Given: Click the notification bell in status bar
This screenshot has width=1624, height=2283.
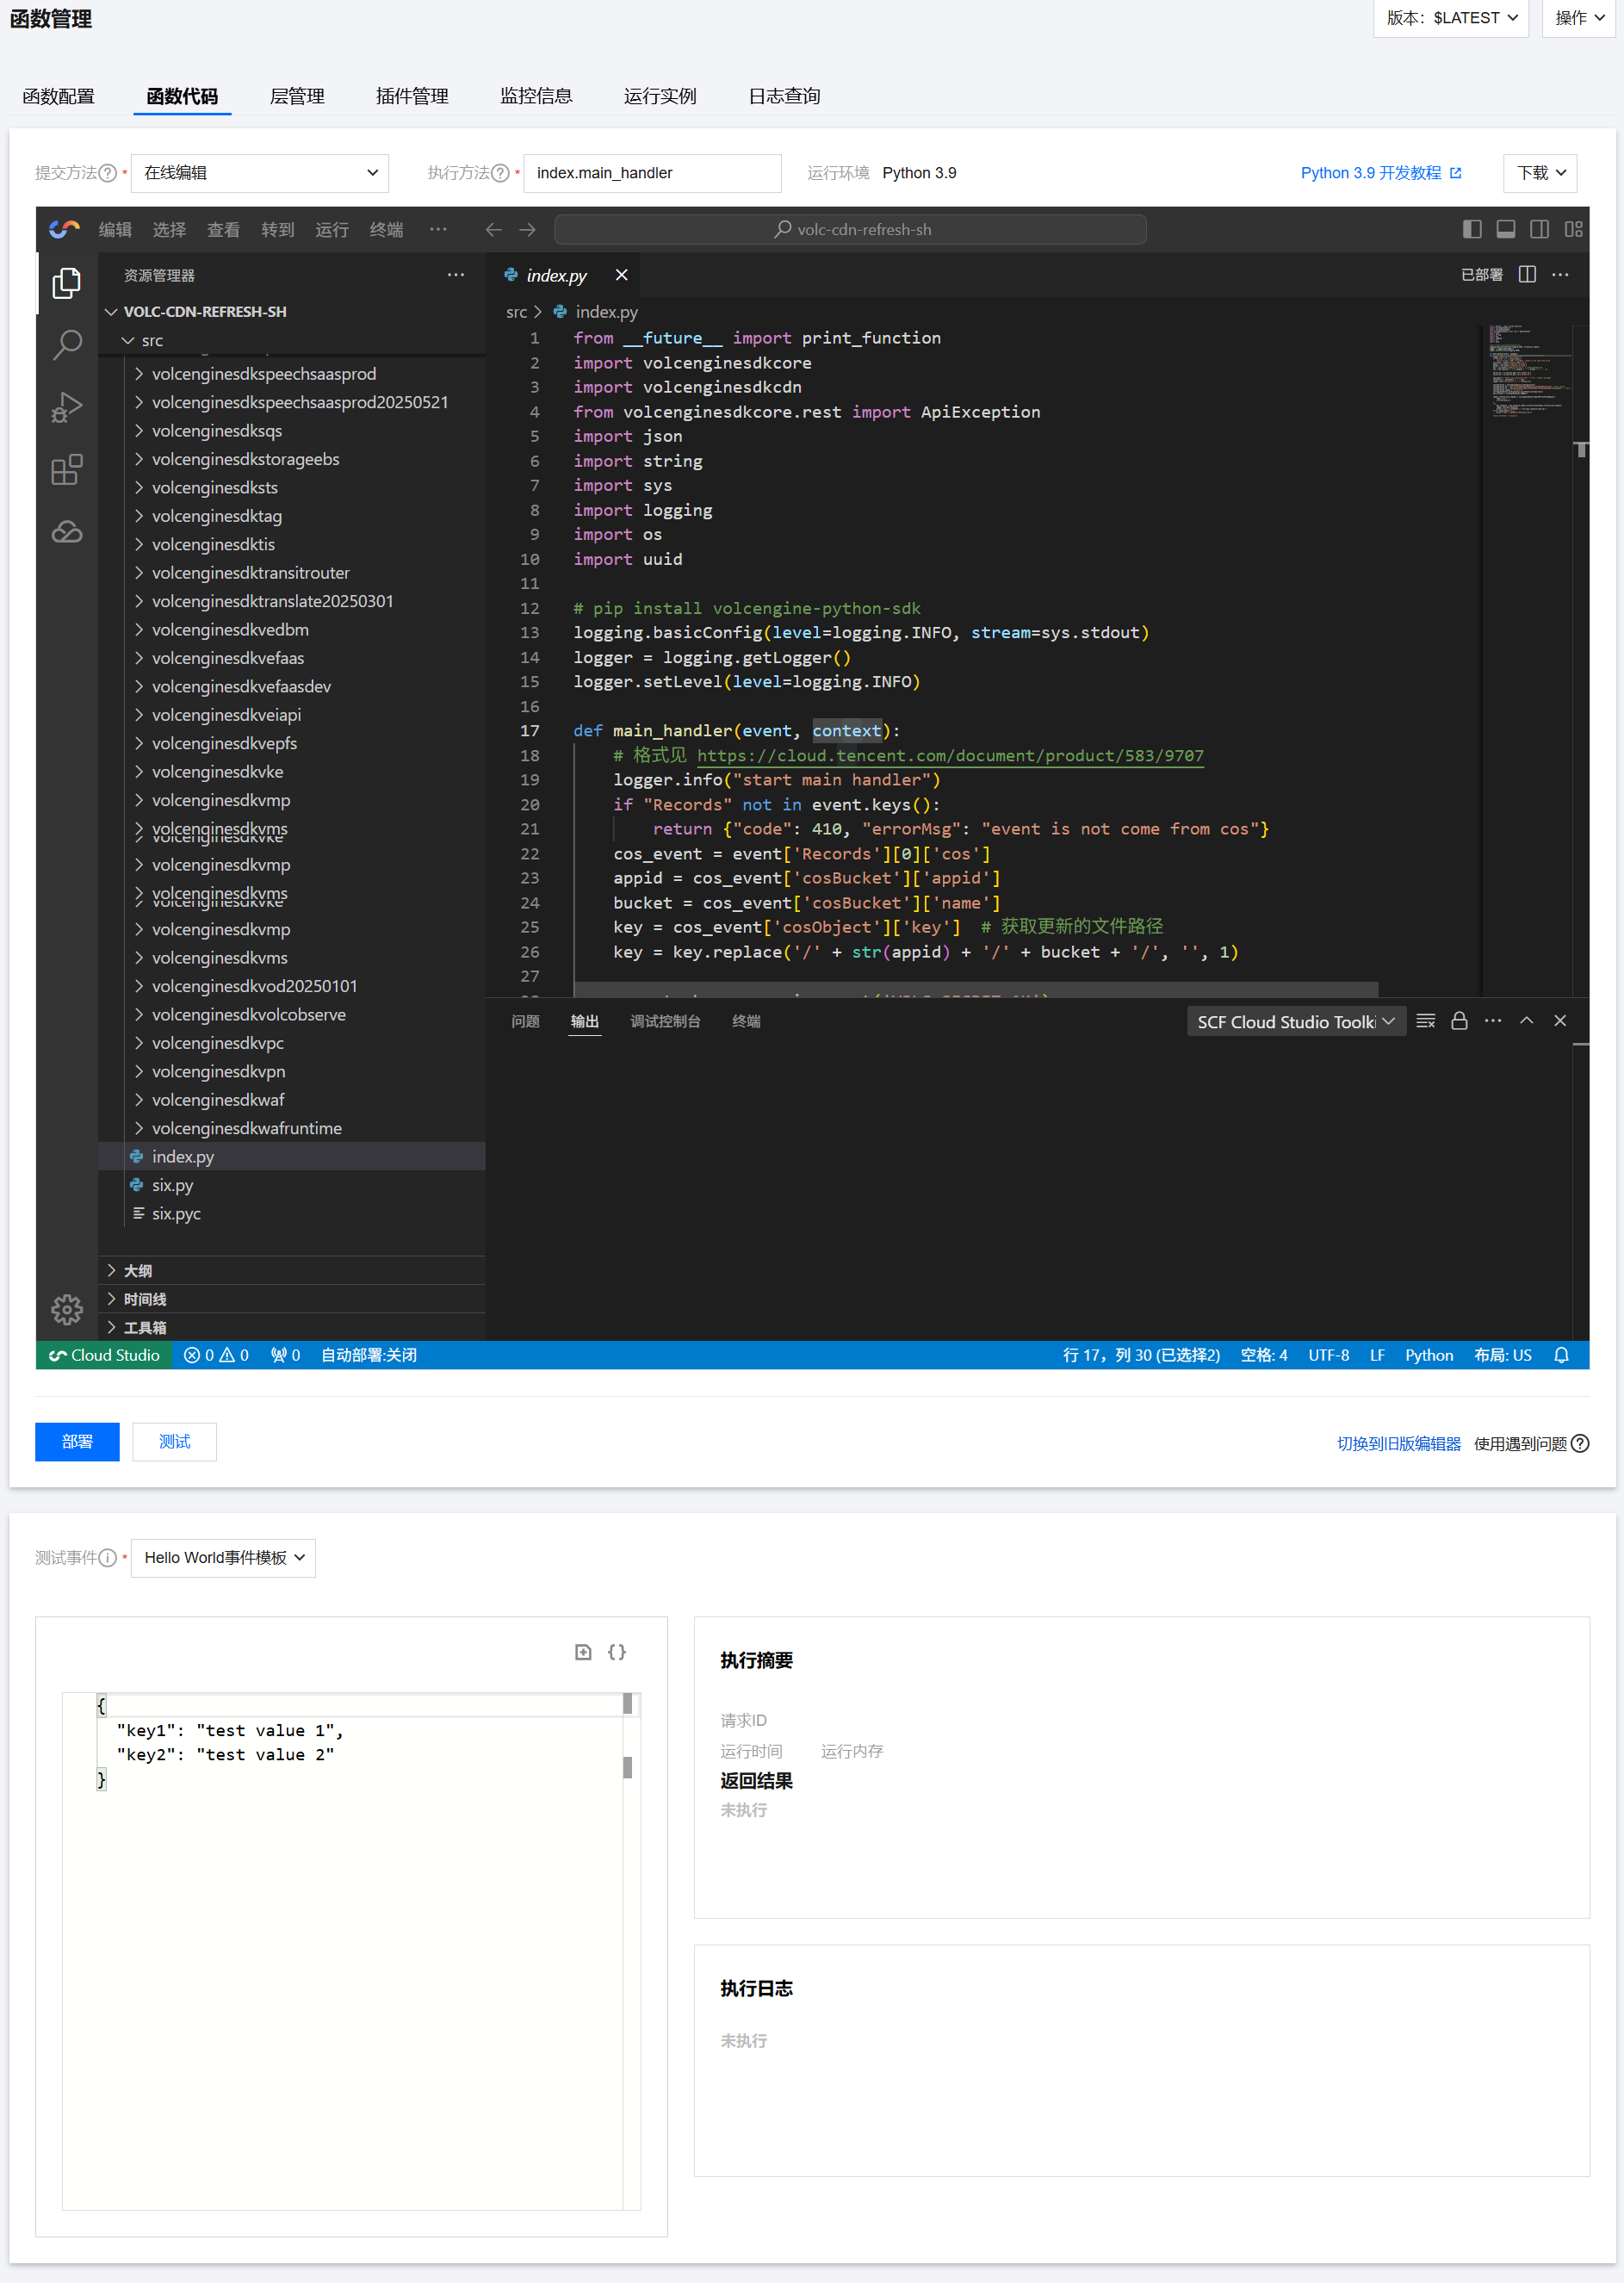Looking at the screenshot, I should [x=1561, y=1355].
